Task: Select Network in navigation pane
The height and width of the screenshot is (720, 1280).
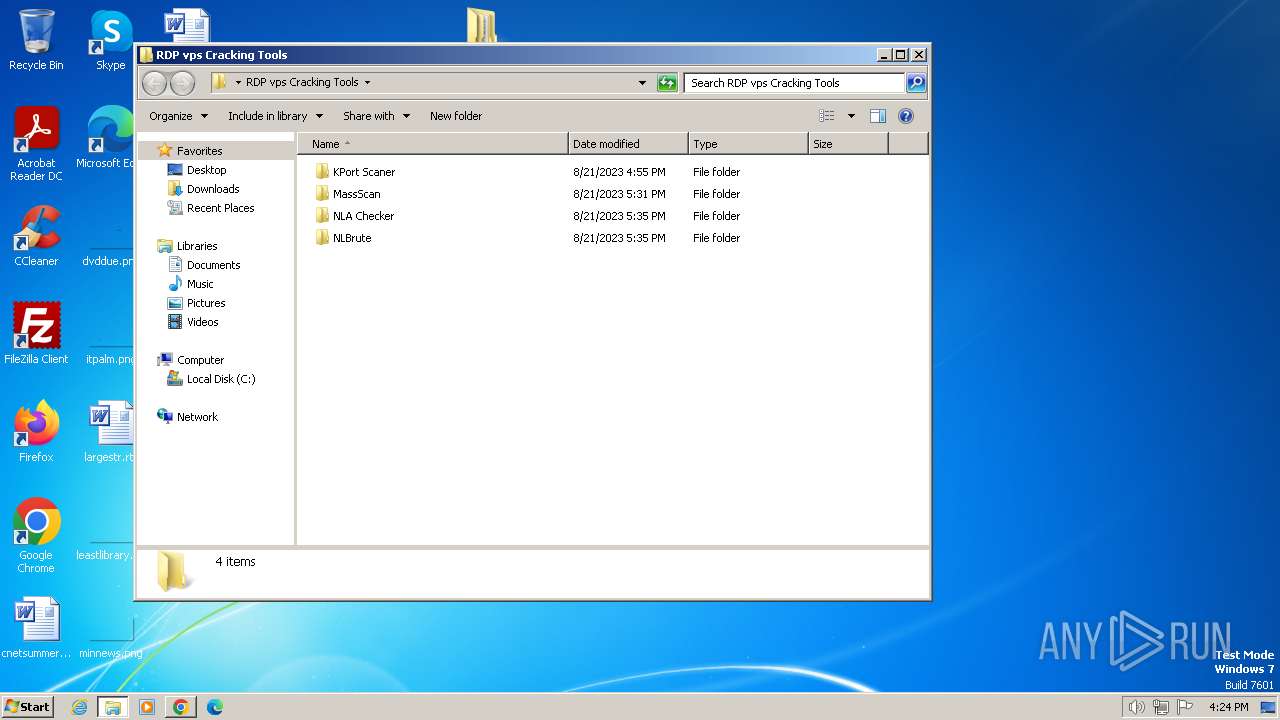Action: point(197,417)
